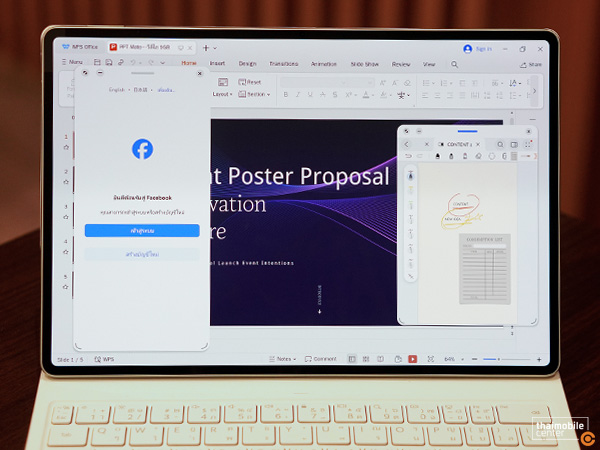Open the Insert ribbon tab
The height and width of the screenshot is (450, 600).
(217, 63)
